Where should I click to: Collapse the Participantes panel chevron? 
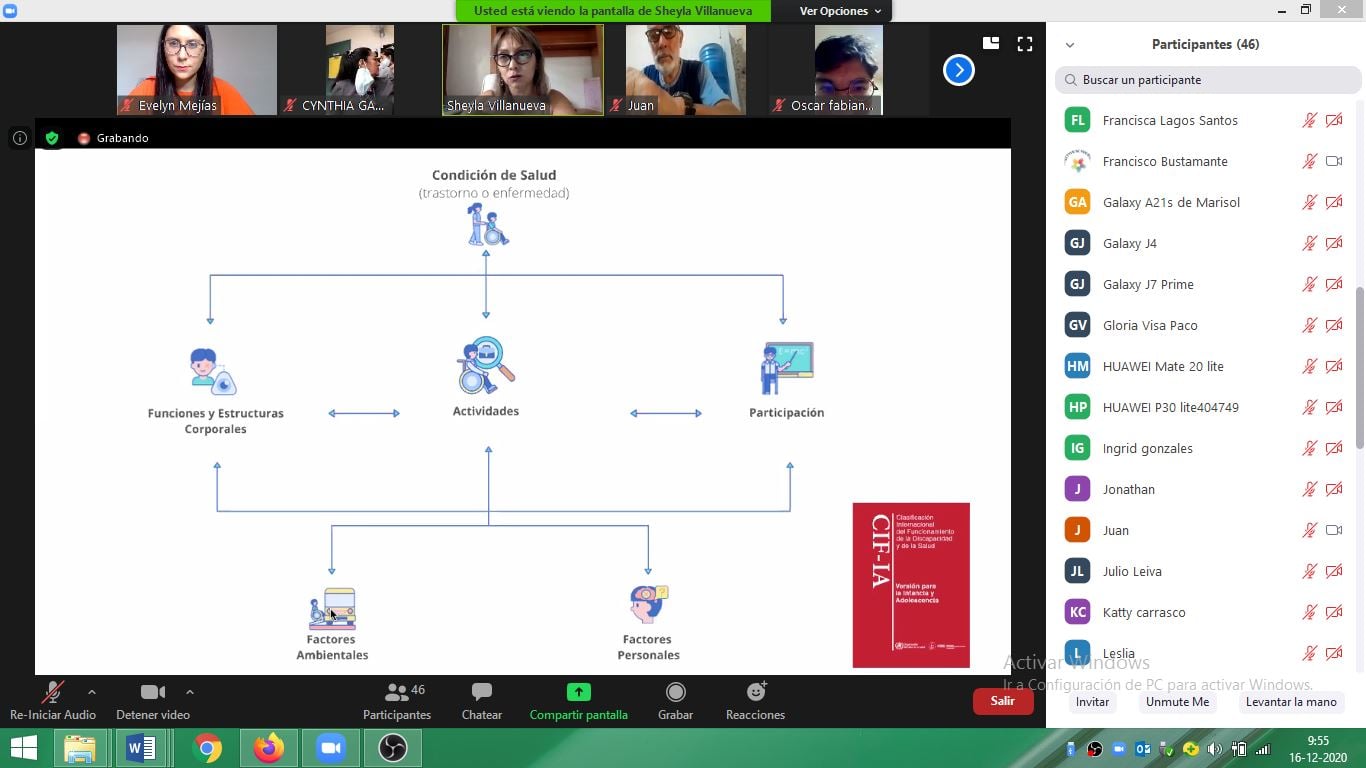pos(1070,45)
